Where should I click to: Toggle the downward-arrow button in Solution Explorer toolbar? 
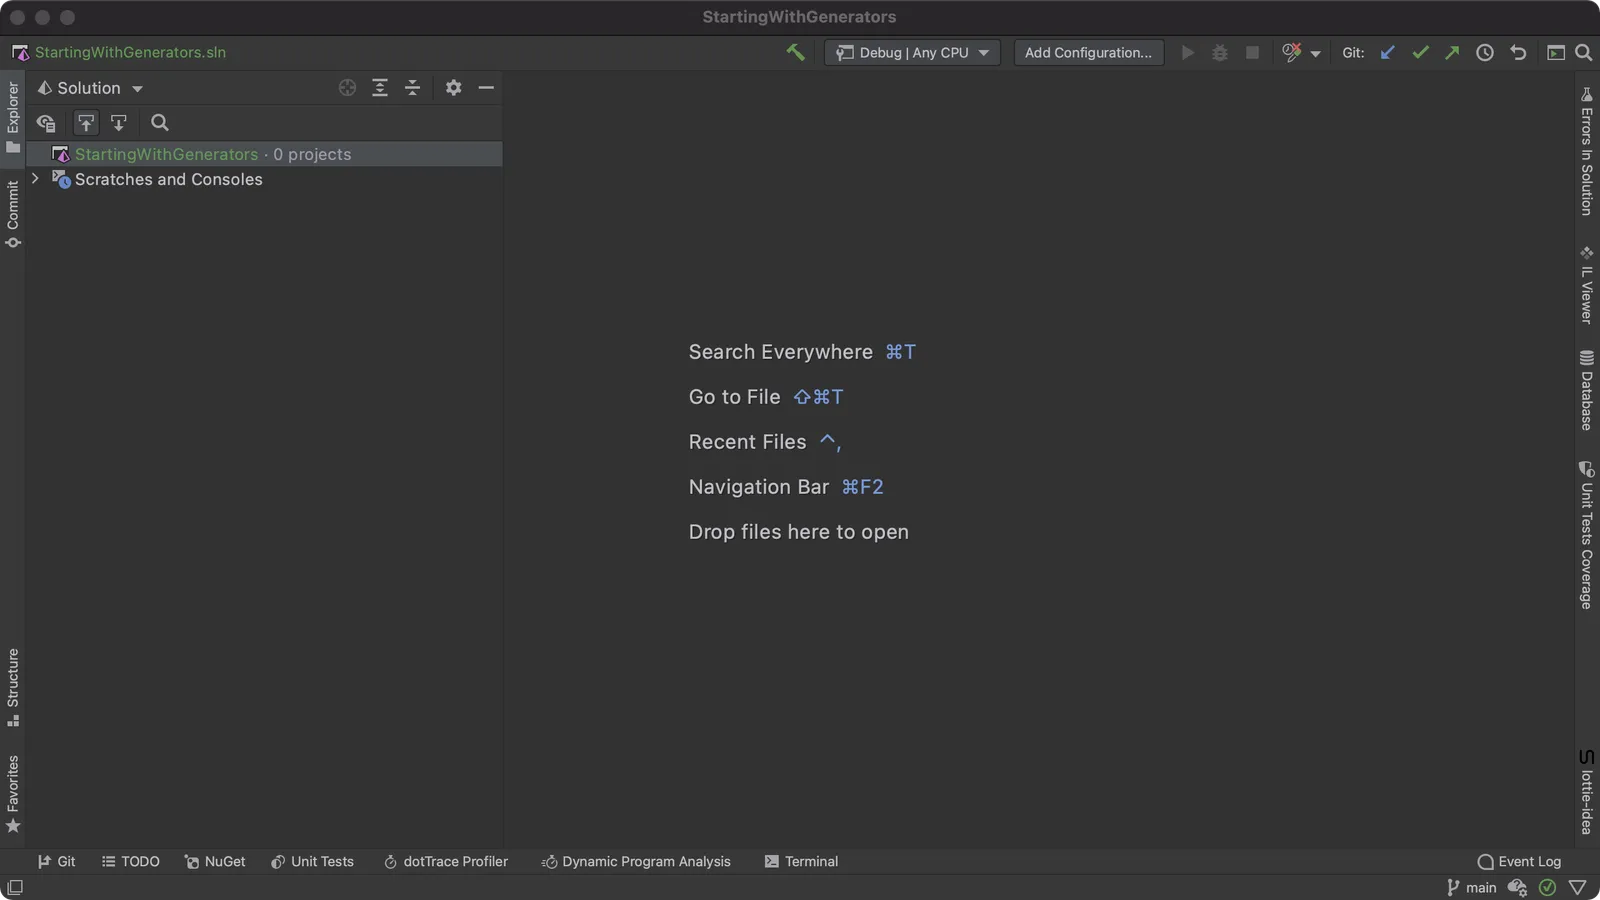pos(119,123)
